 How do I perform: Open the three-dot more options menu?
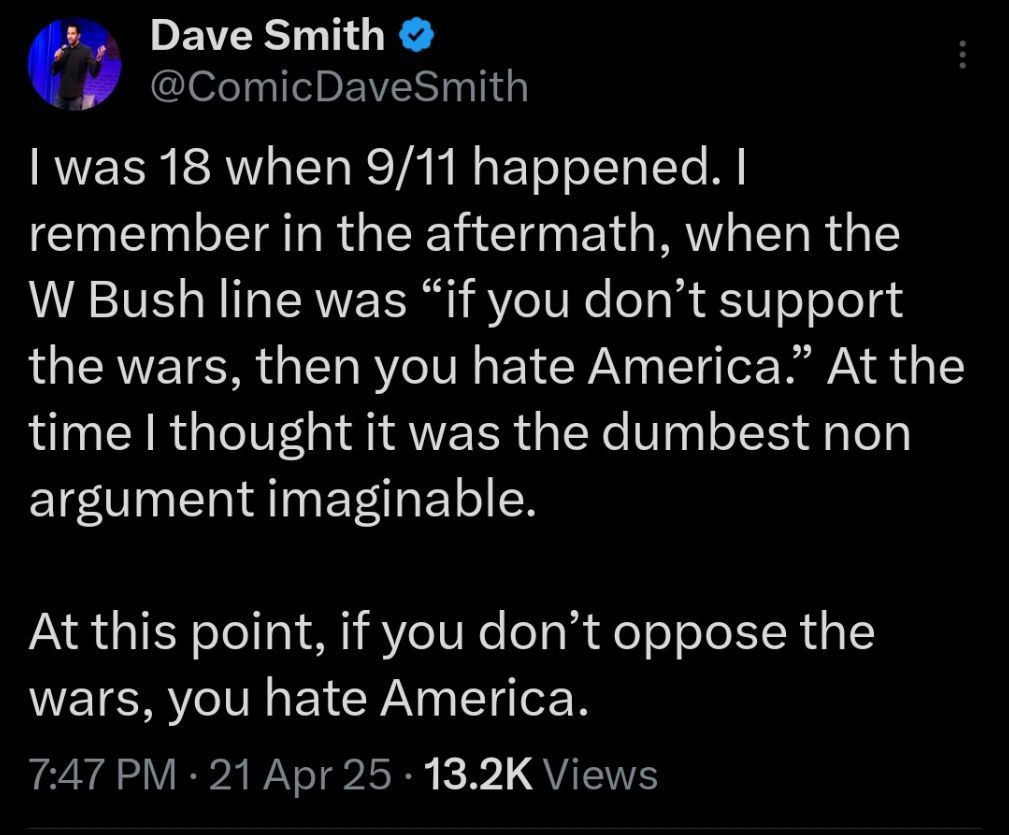pyautogui.click(x=963, y=55)
